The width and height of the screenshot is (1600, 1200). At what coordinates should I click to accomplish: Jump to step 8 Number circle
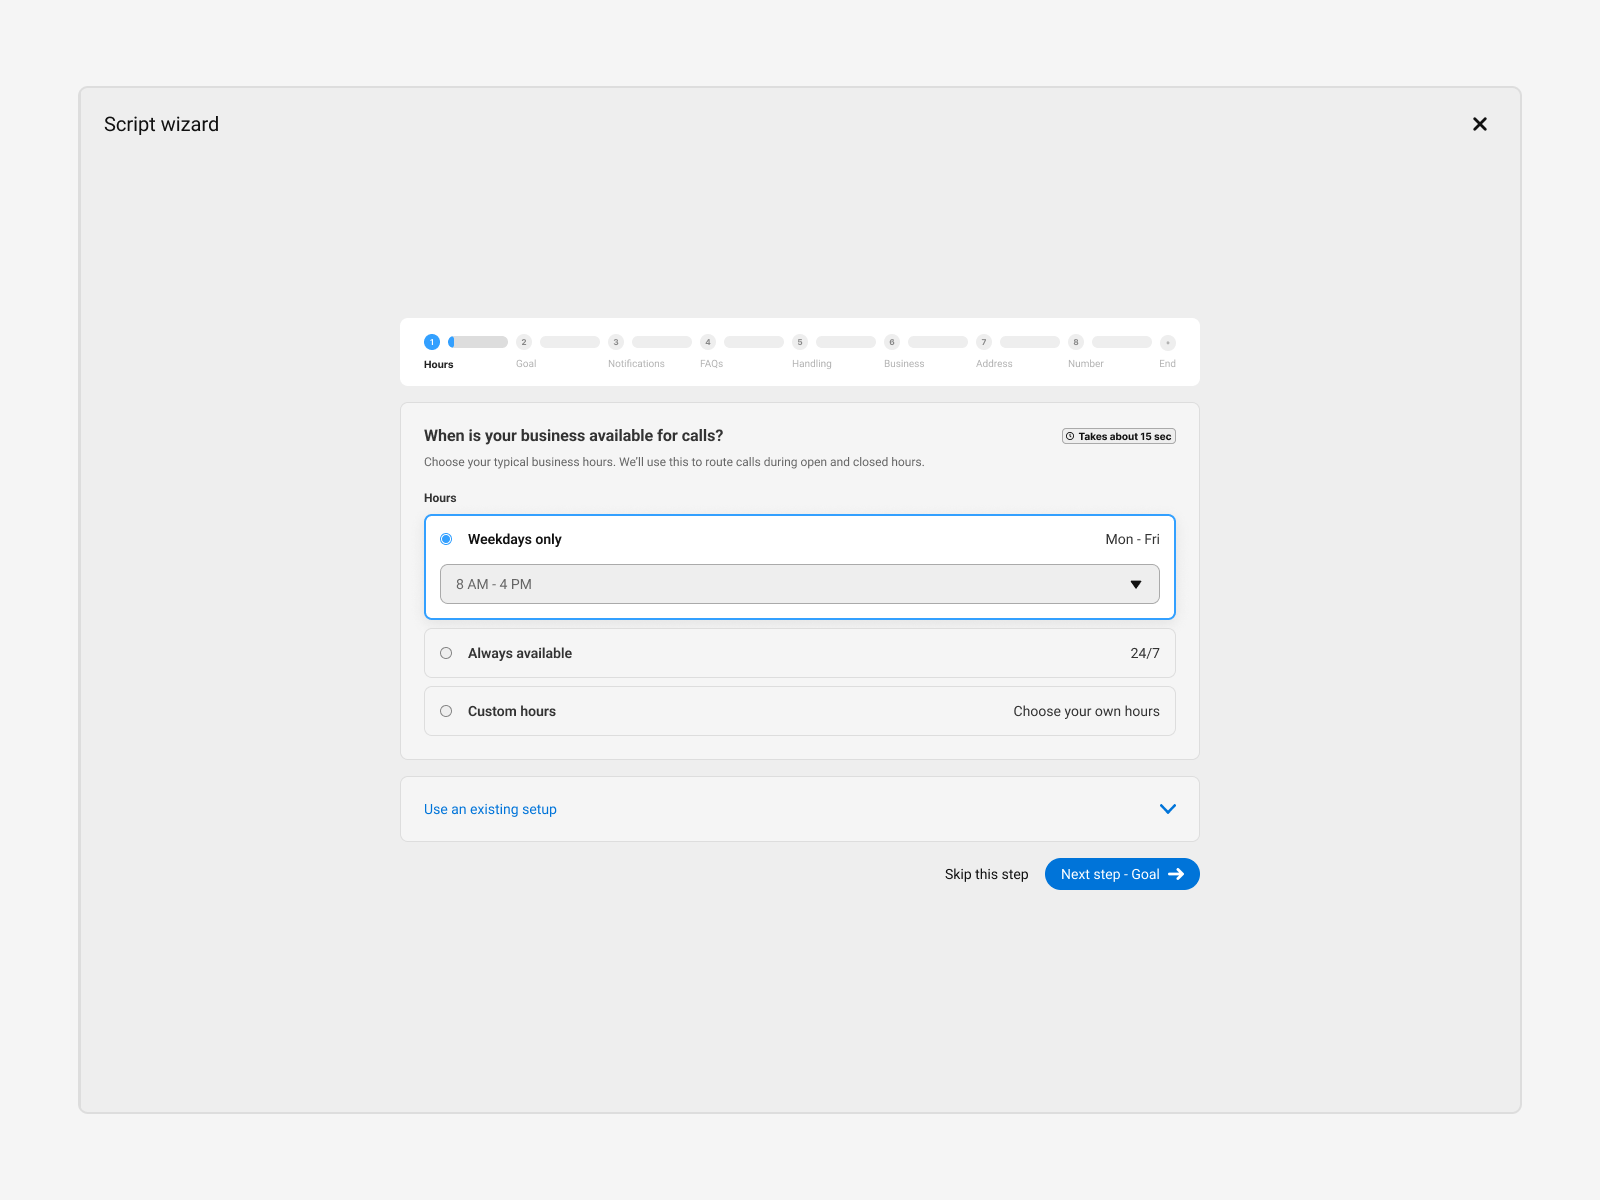point(1076,342)
